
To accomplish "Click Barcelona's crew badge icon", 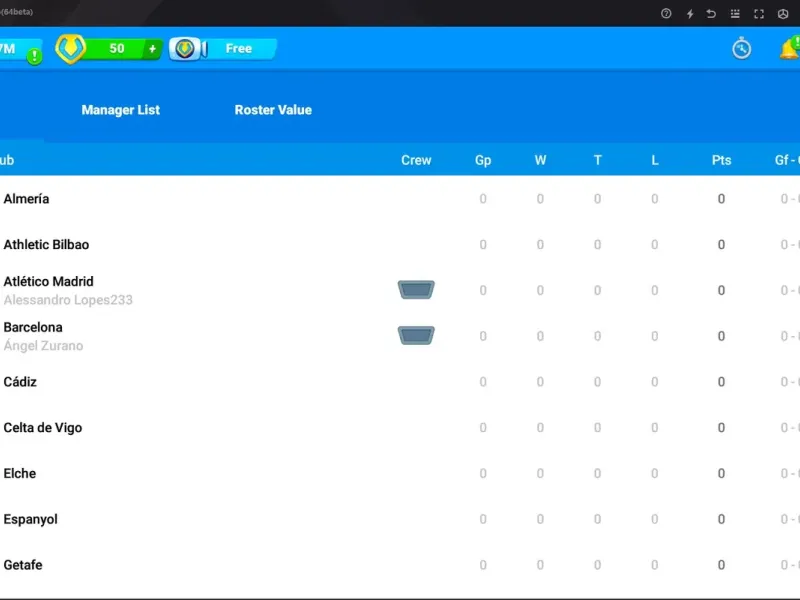I will click(x=416, y=336).
